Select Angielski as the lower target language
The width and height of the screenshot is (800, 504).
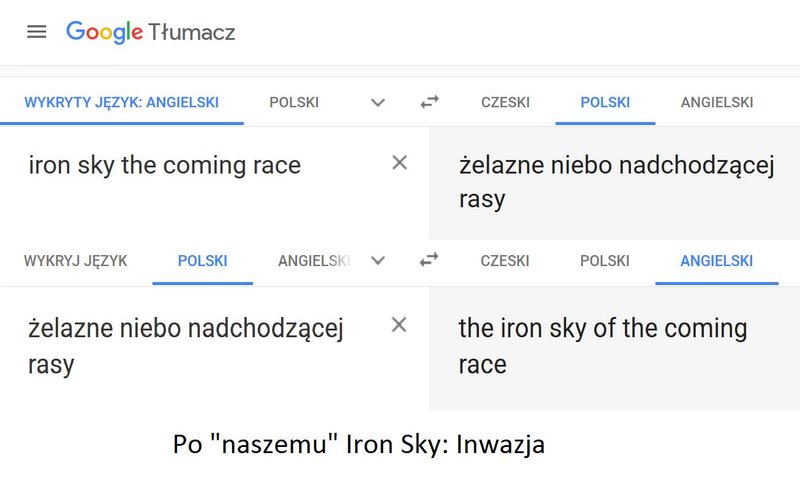716,261
